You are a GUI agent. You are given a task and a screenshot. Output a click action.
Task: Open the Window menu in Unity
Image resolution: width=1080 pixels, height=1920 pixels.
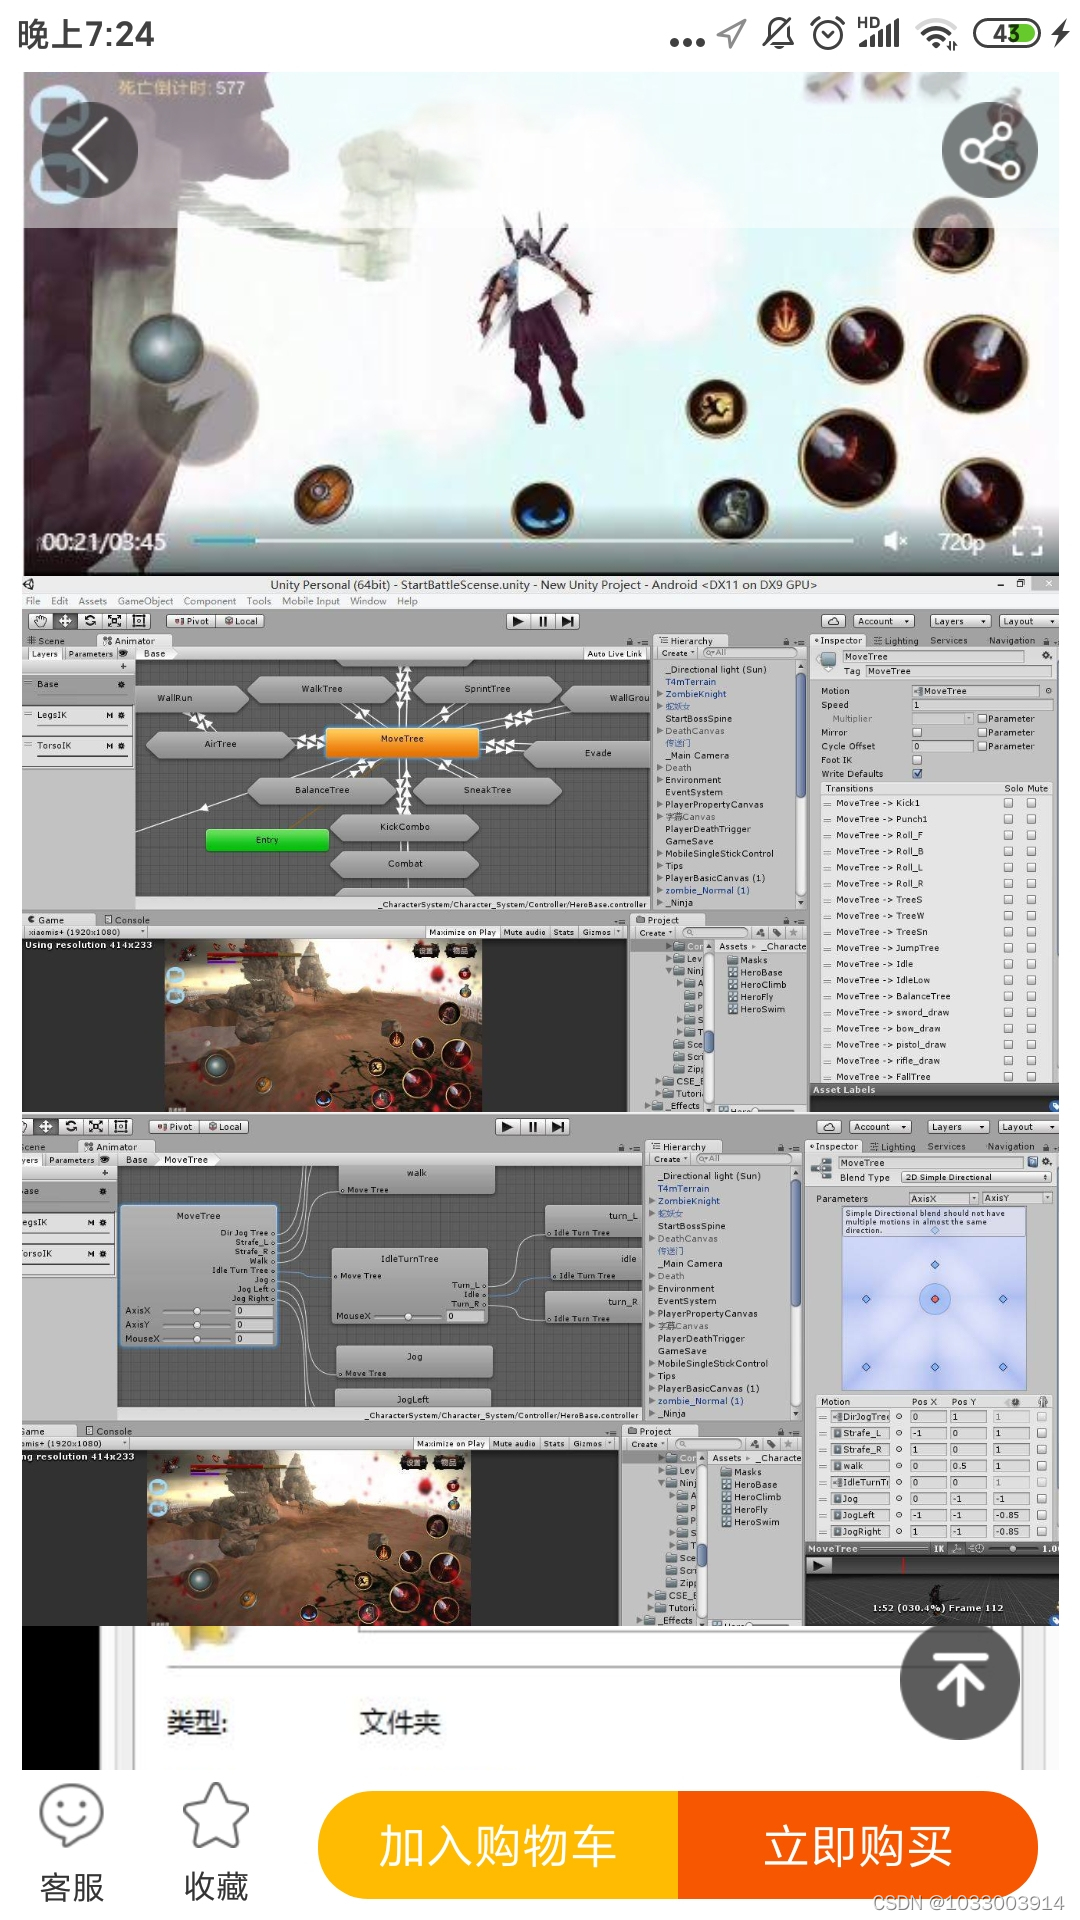(368, 601)
